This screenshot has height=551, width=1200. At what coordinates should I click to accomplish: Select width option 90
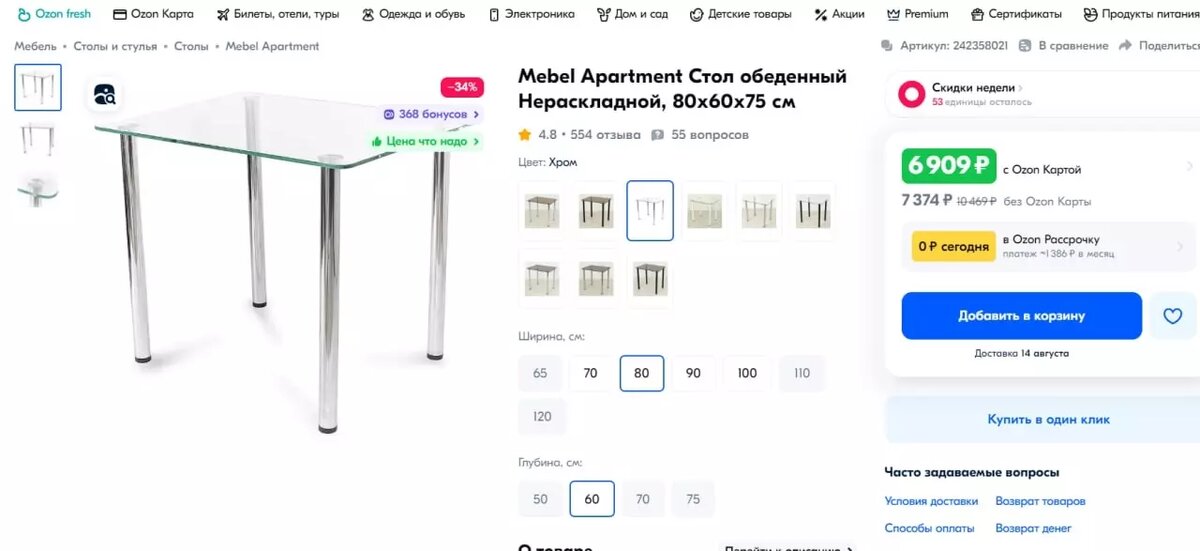pos(693,373)
